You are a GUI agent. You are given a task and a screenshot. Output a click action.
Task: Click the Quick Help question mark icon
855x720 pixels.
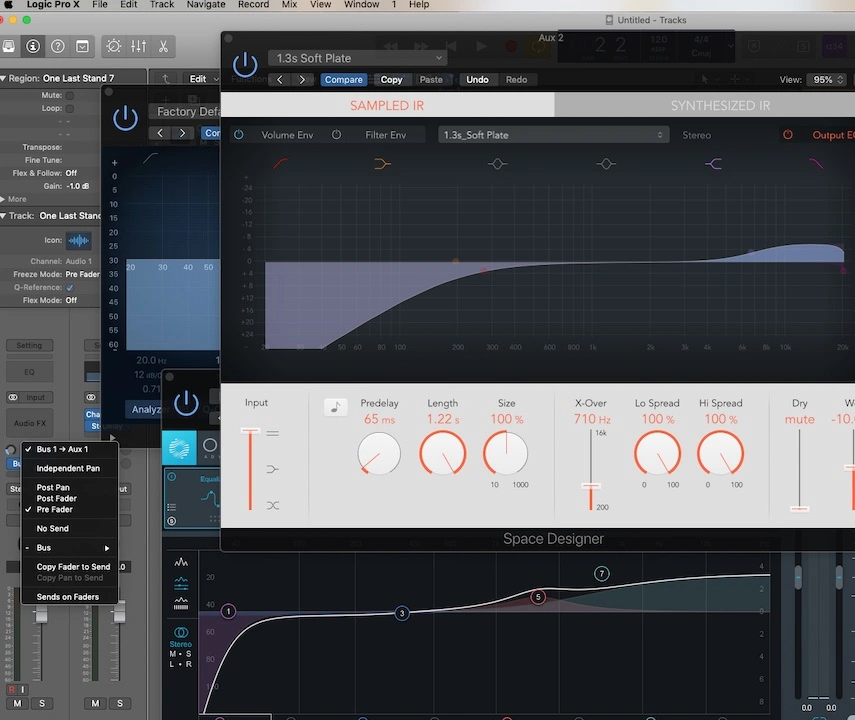pos(58,46)
